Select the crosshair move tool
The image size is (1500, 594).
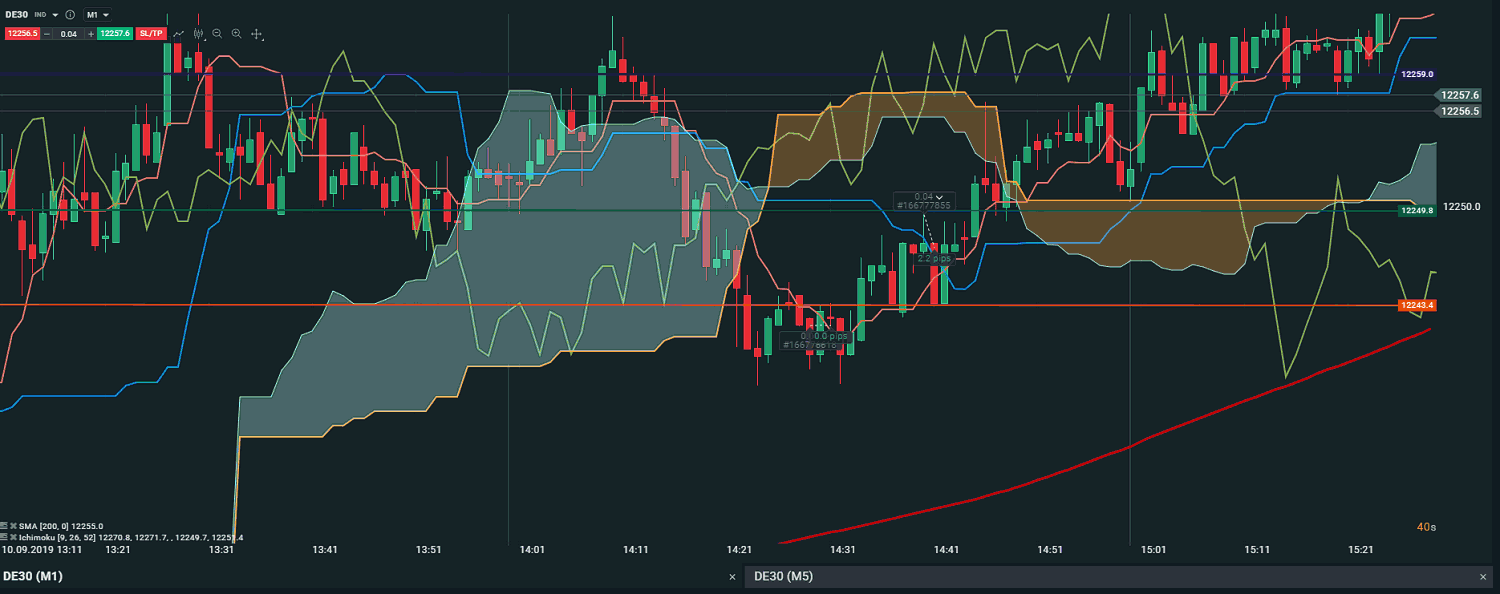tap(257, 34)
